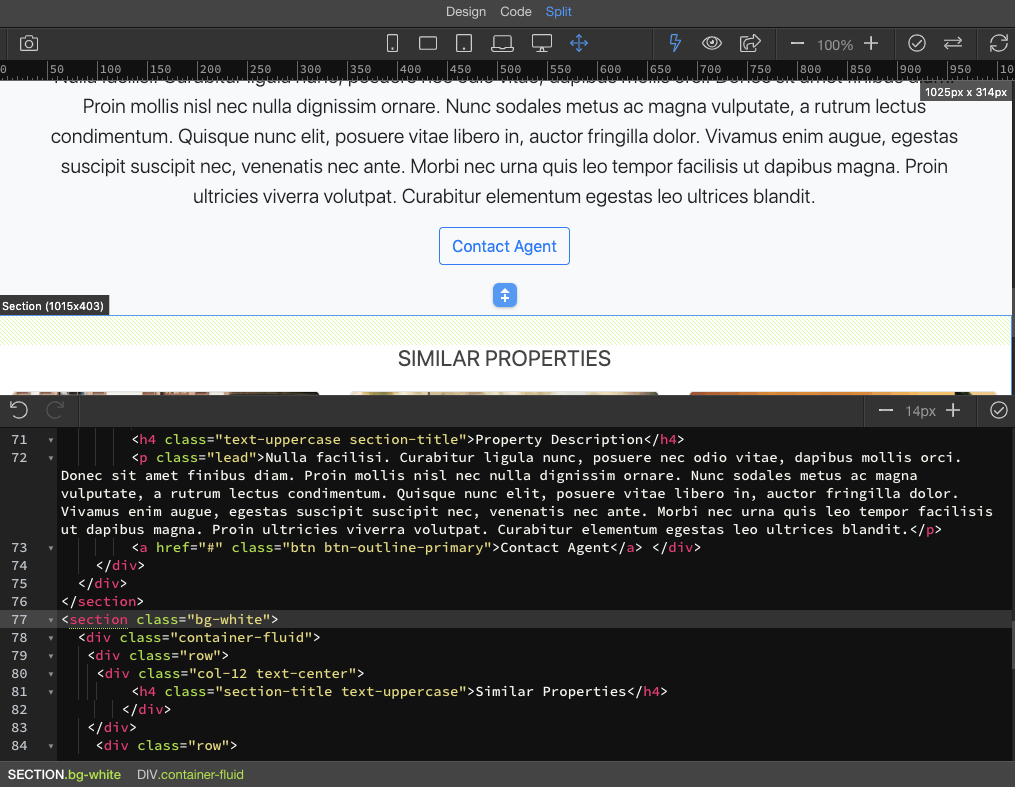Switch to phone viewport size

(392, 43)
